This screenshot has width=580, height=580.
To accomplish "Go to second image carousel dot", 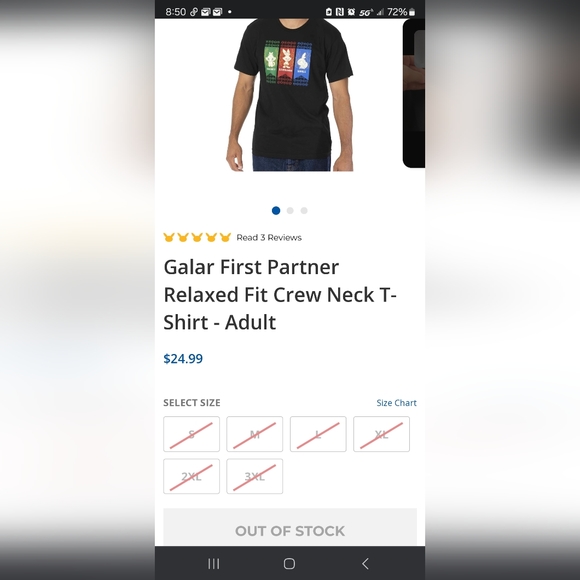I will pyautogui.click(x=290, y=210).
